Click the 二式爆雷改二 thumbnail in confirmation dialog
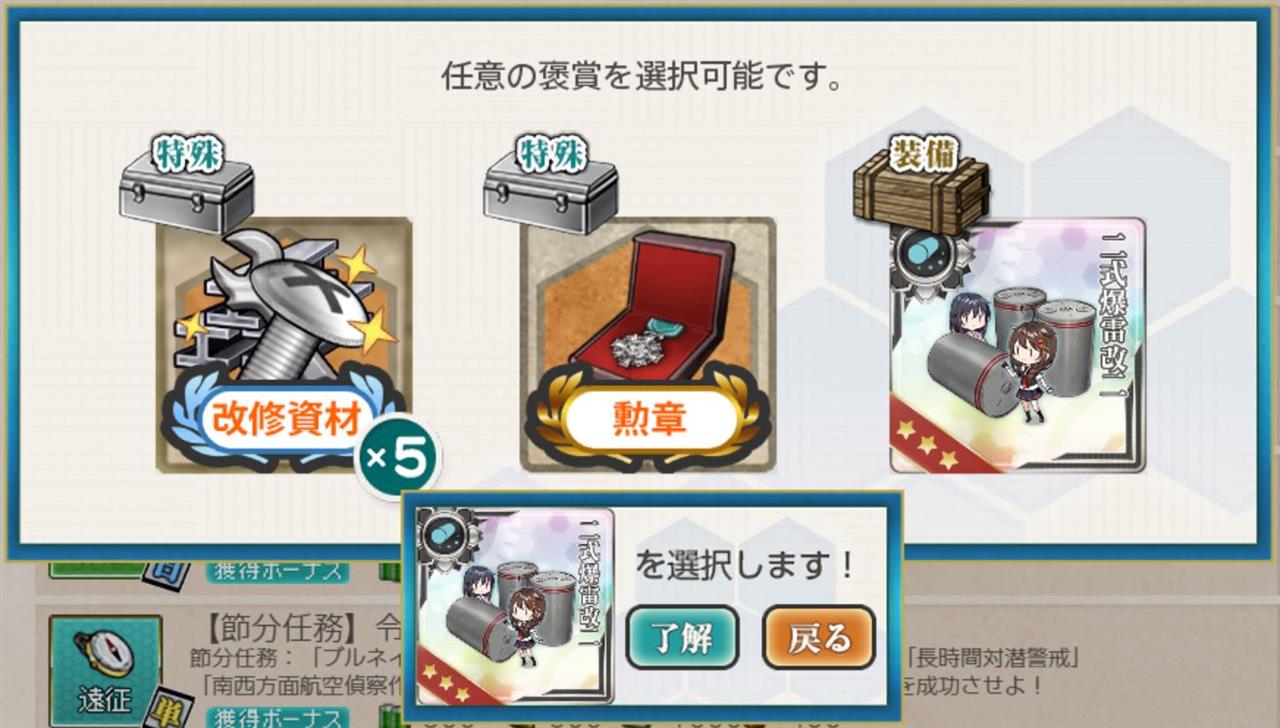Viewport: 1280px width, 728px height. coord(515,606)
